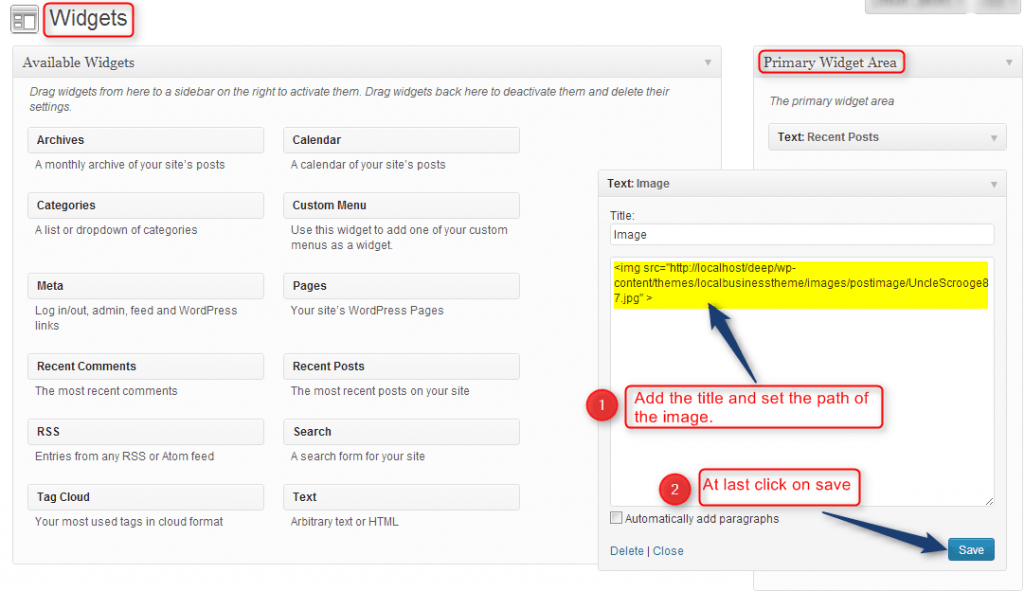Select the Custom Menu widget
Image resolution: width=1024 pixels, height=591 pixels.
coord(401,206)
